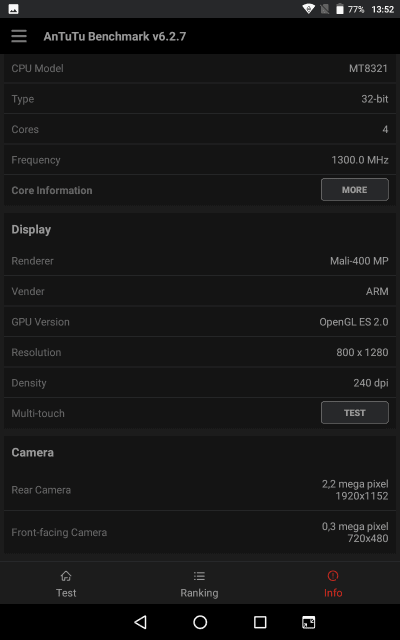Viewport: 400px width, 640px height.
Task: Open the hamburger navigation menu
Action: (19, 36)
